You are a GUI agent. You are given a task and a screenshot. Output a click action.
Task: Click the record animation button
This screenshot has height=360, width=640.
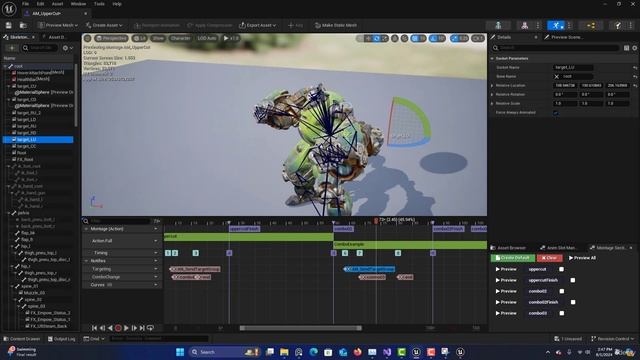(118, 328)
